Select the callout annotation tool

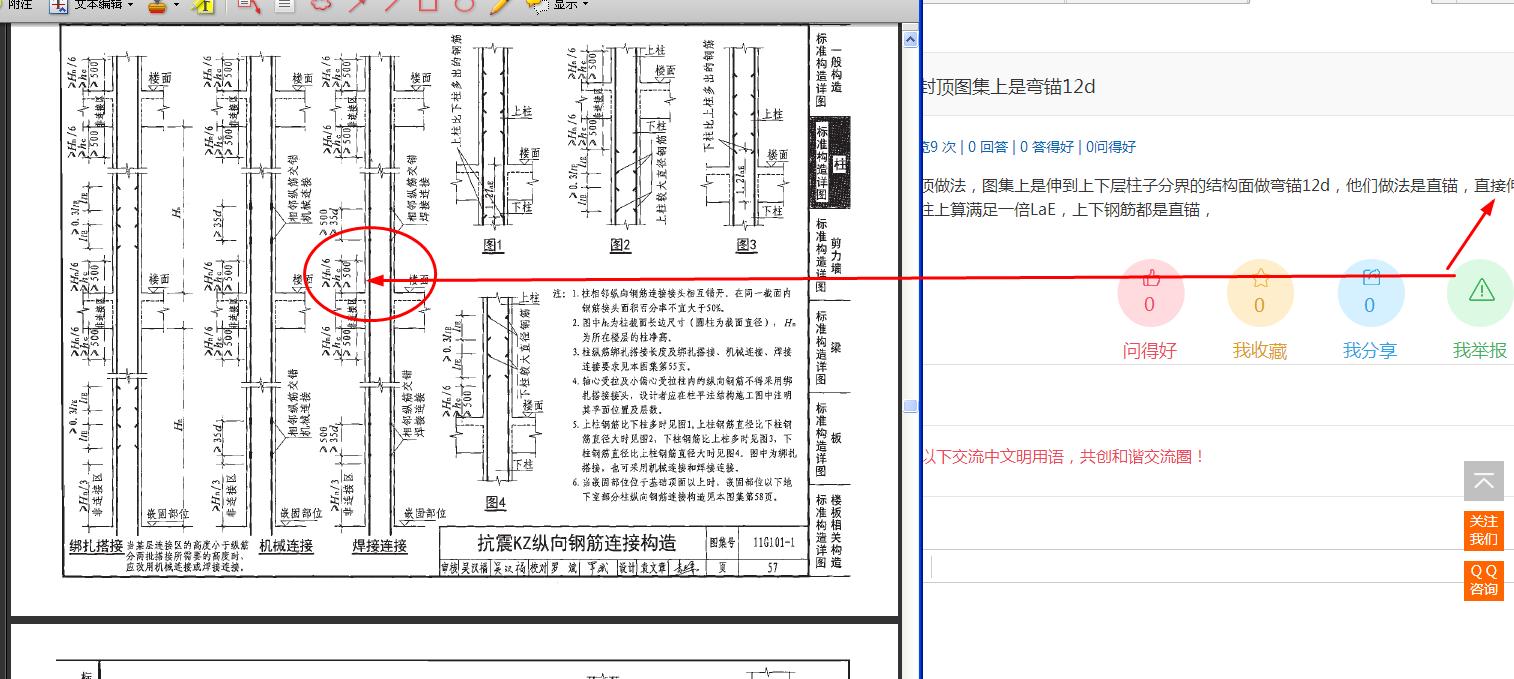249,5
